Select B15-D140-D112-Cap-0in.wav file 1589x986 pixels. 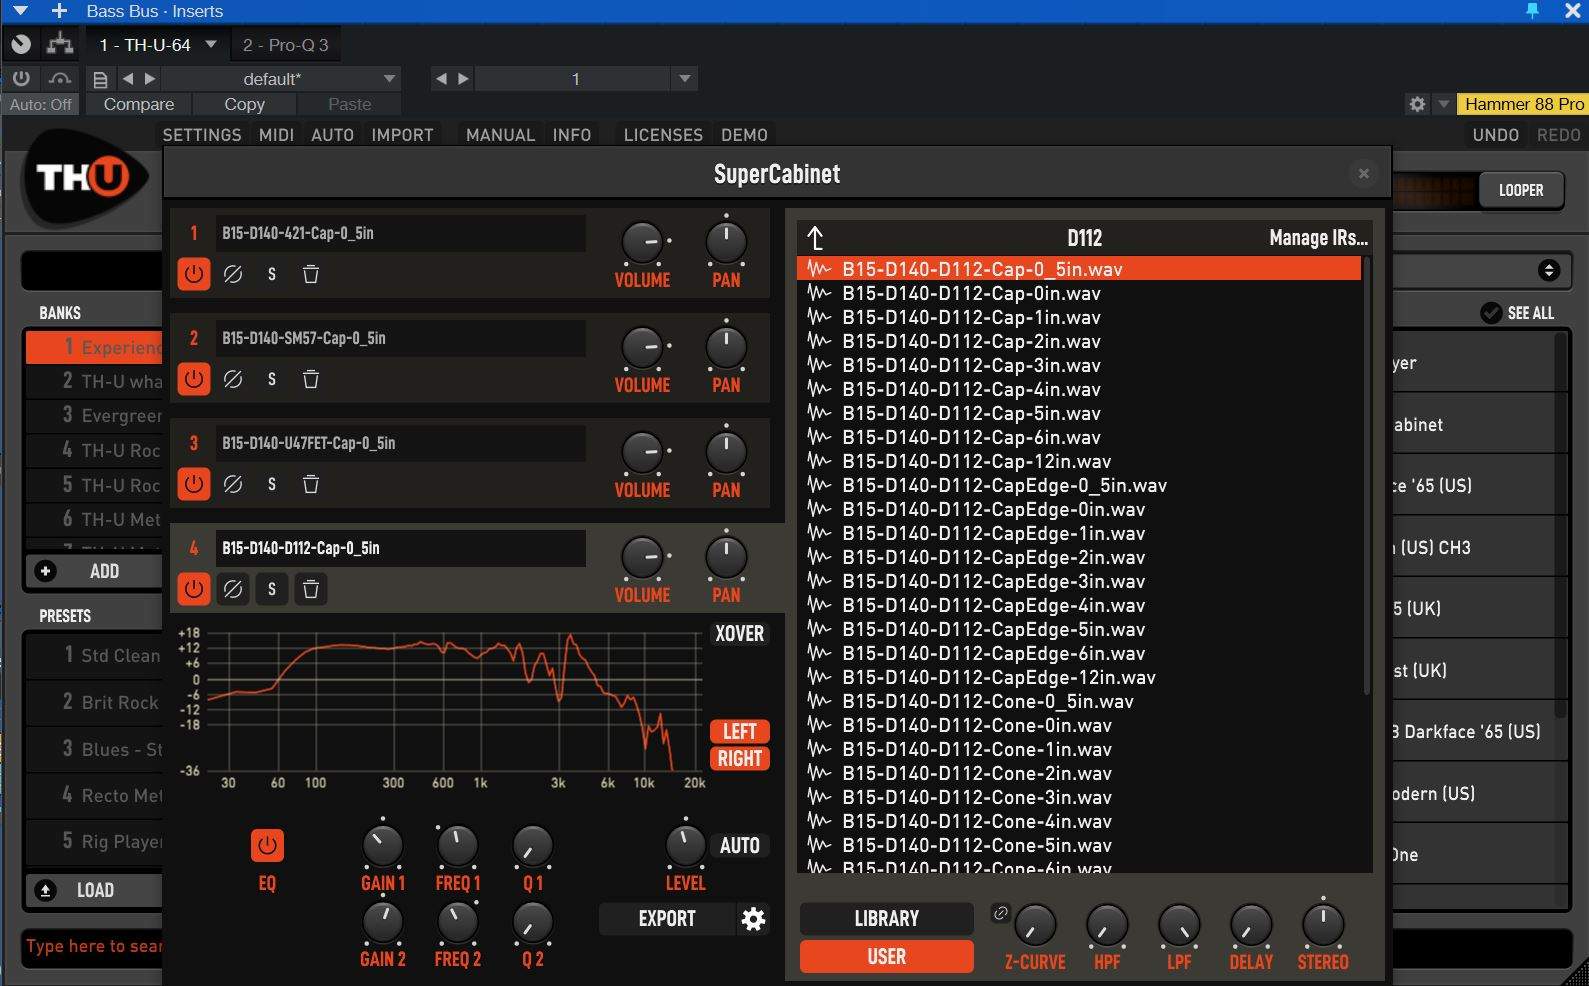coord(1079,293)
